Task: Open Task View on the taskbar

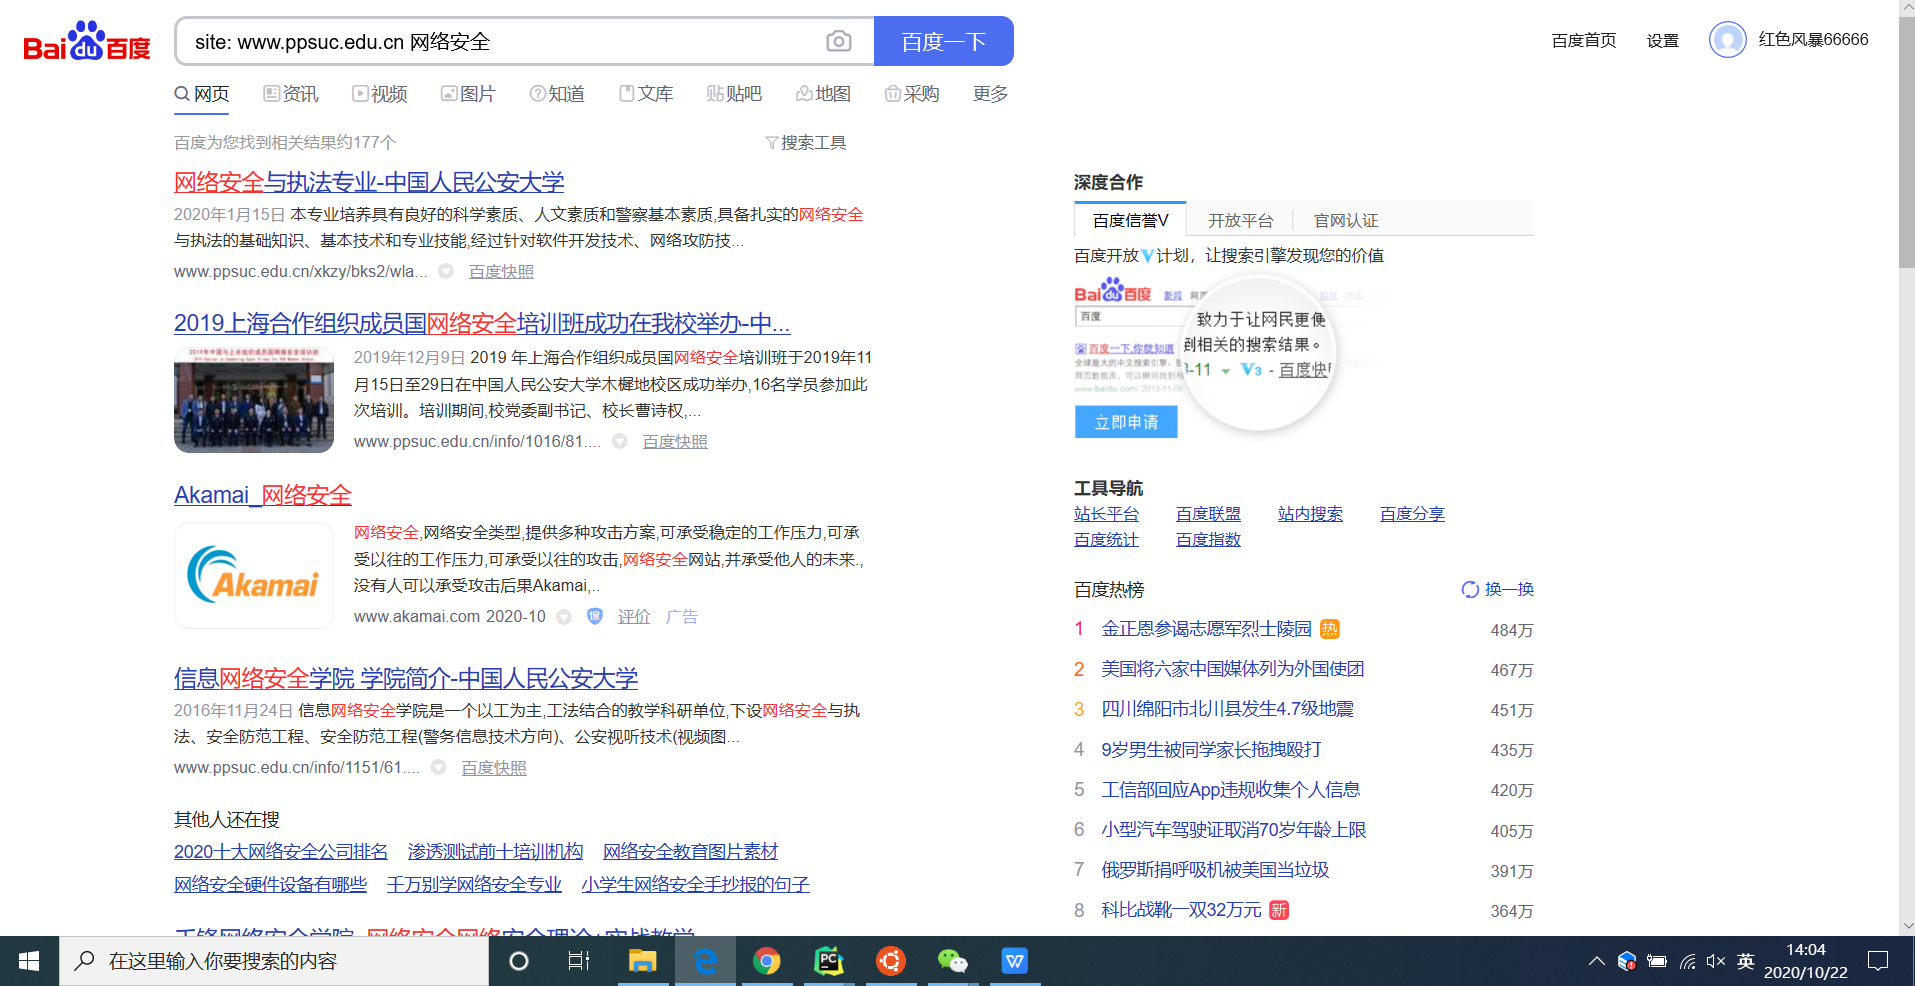Action: click(578, 961)
